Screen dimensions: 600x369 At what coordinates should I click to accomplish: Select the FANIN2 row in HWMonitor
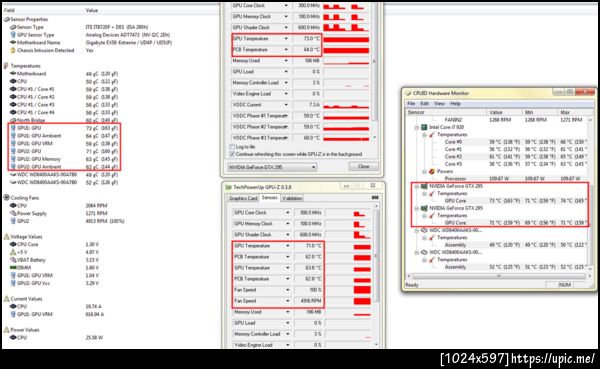(496, 120)
